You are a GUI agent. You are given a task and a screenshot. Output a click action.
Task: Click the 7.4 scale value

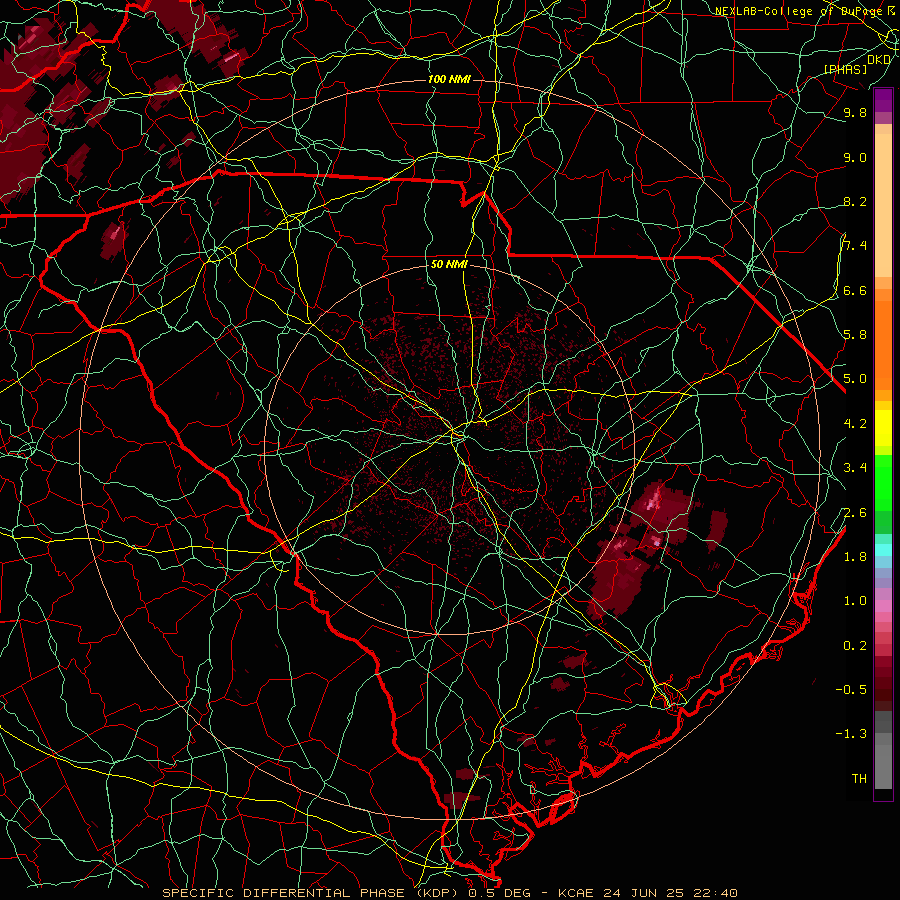(855, 246)
